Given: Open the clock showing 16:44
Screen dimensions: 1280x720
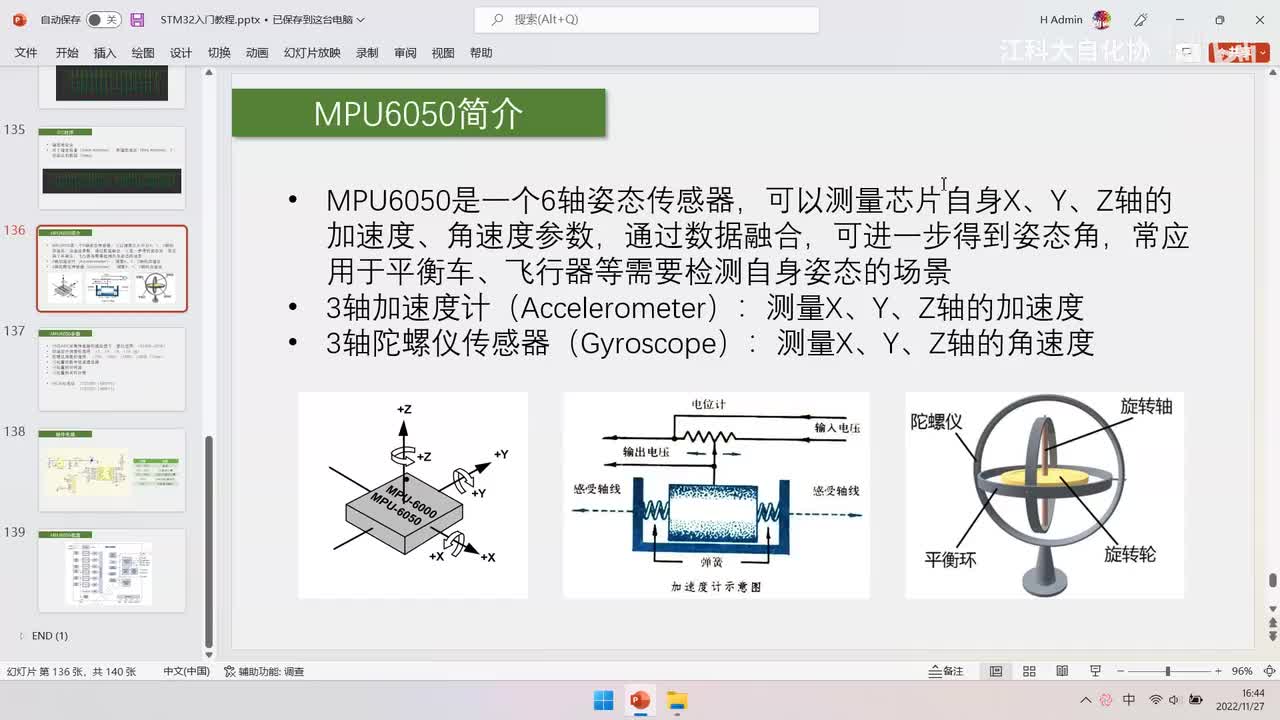Looking at the screenshot, I should pyautogui.click(x=1241, y=700).
